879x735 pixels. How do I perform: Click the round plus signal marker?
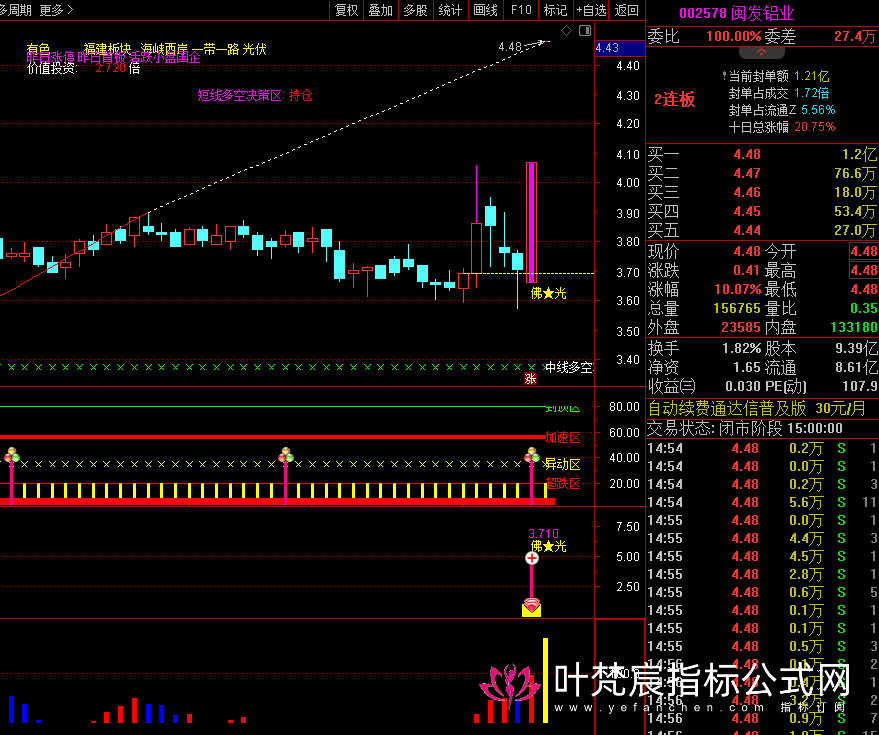click(531, 558)
